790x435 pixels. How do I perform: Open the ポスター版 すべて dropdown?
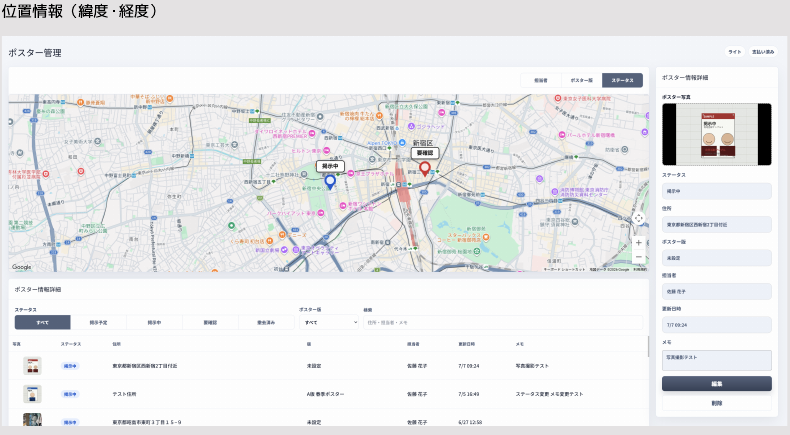[x=329, y=323]
